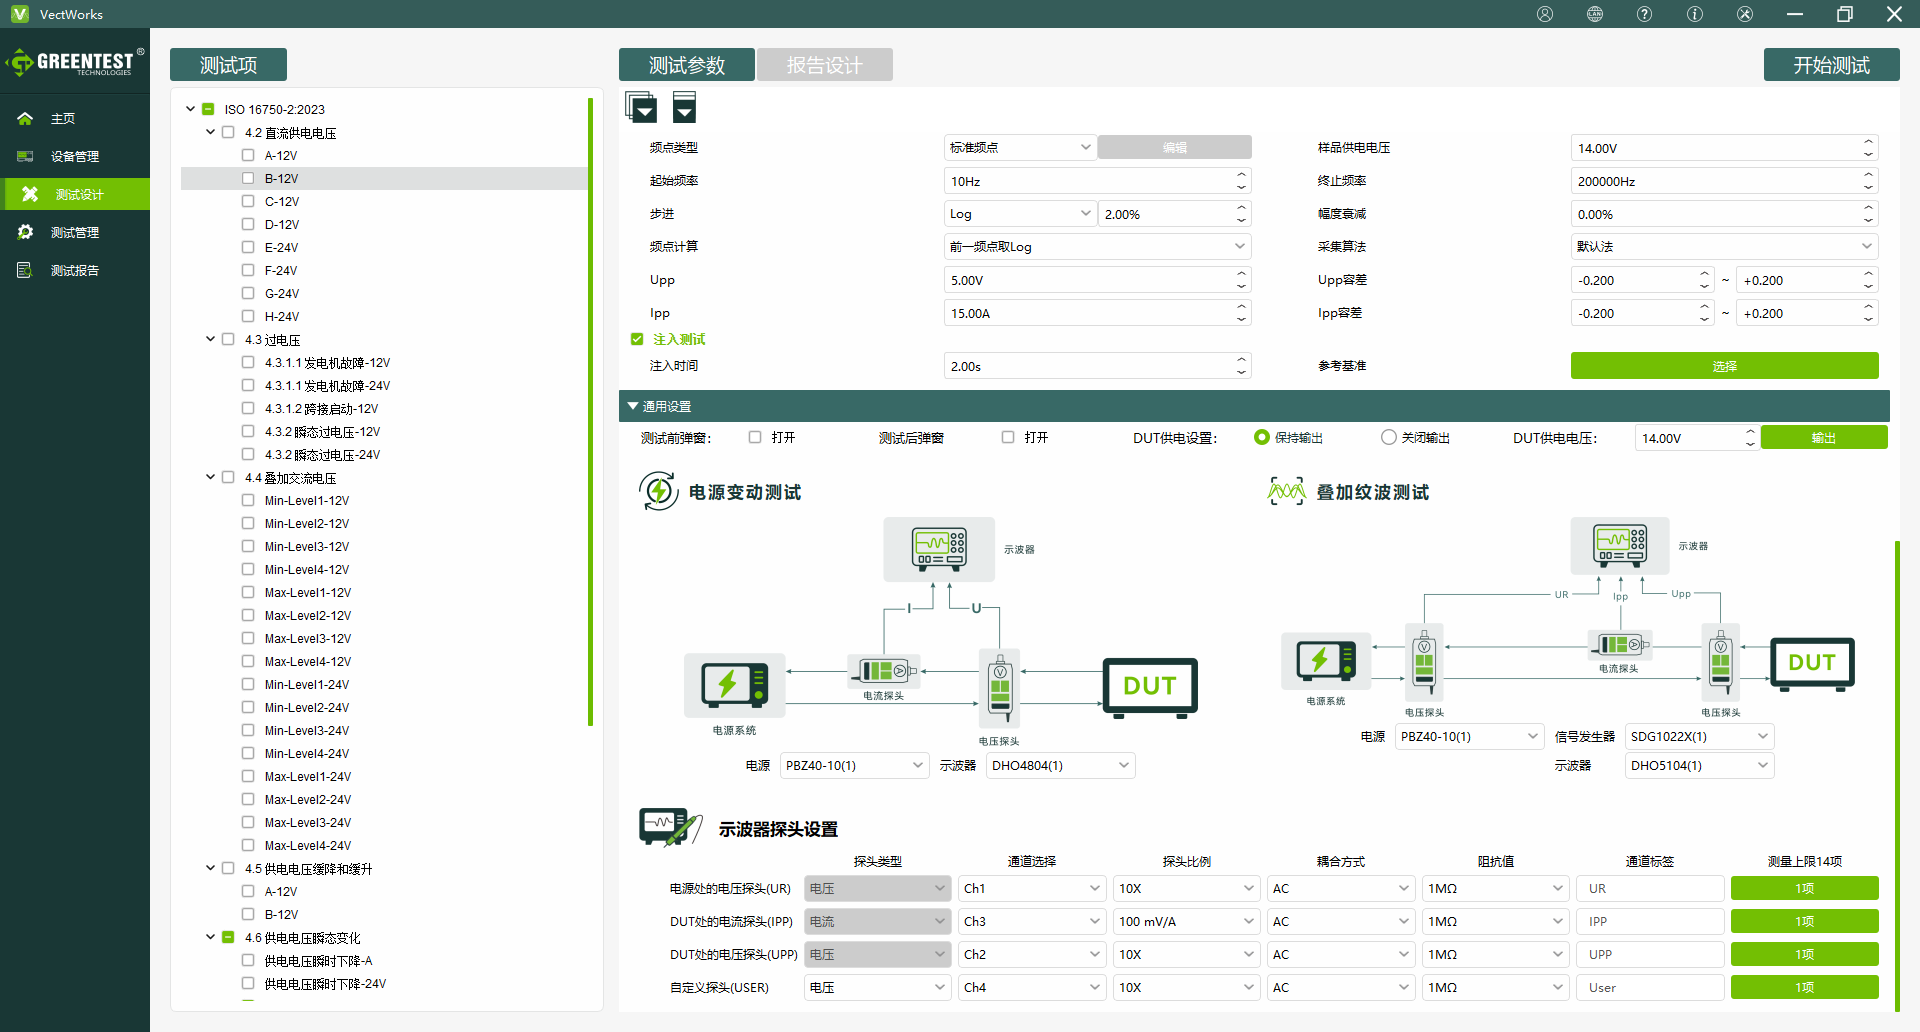Click the stacked pages dropdown icon
Image resolution: width=1920 pixels, height=1032 pixels.
coord(641,107)
